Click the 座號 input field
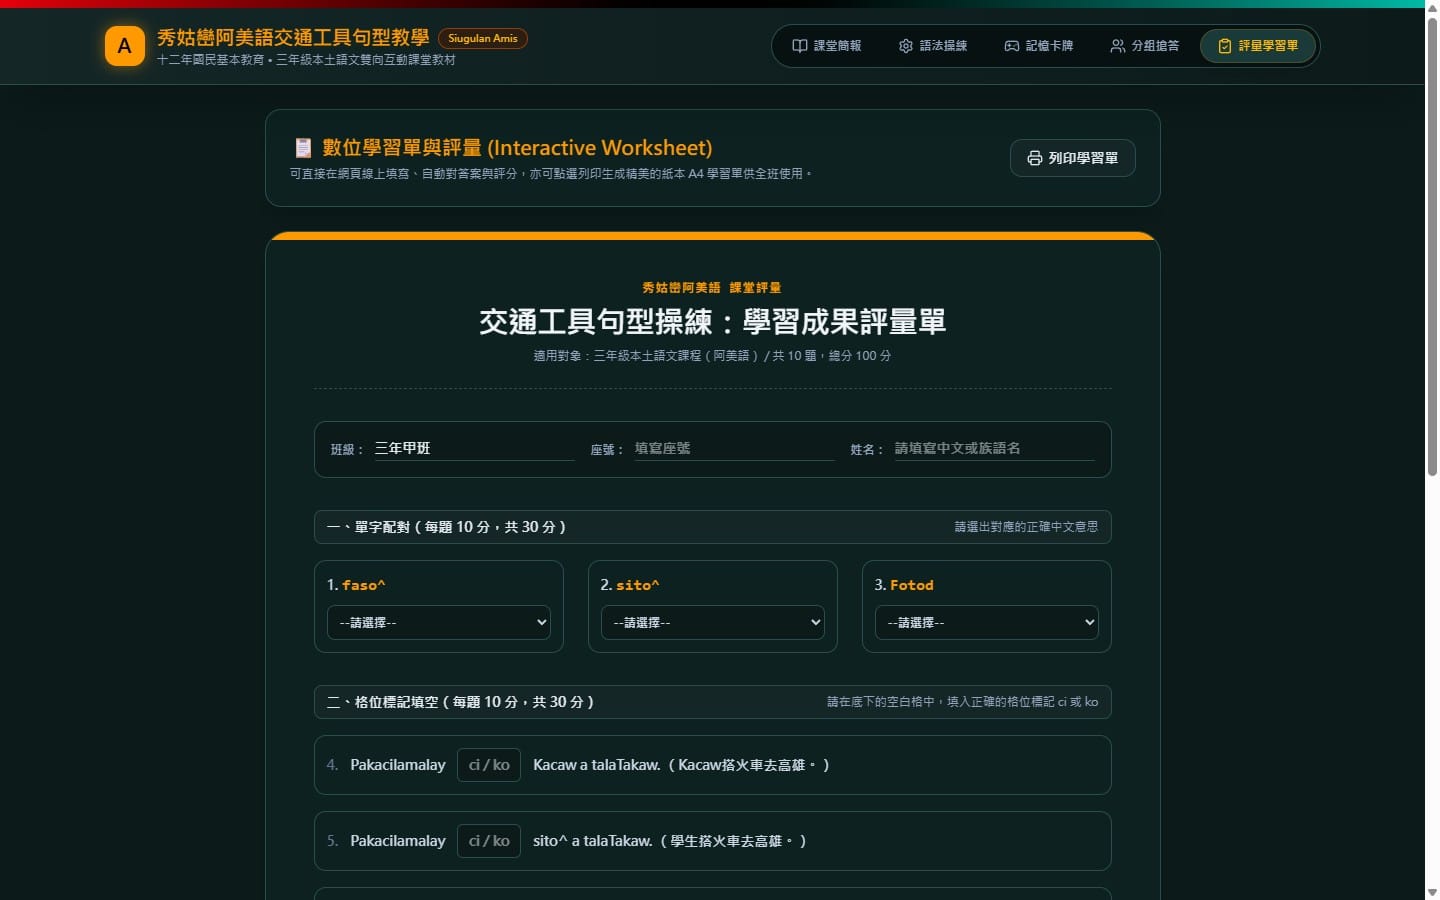The width and height of the screenshot is (1440, 900). click(734, 448)
